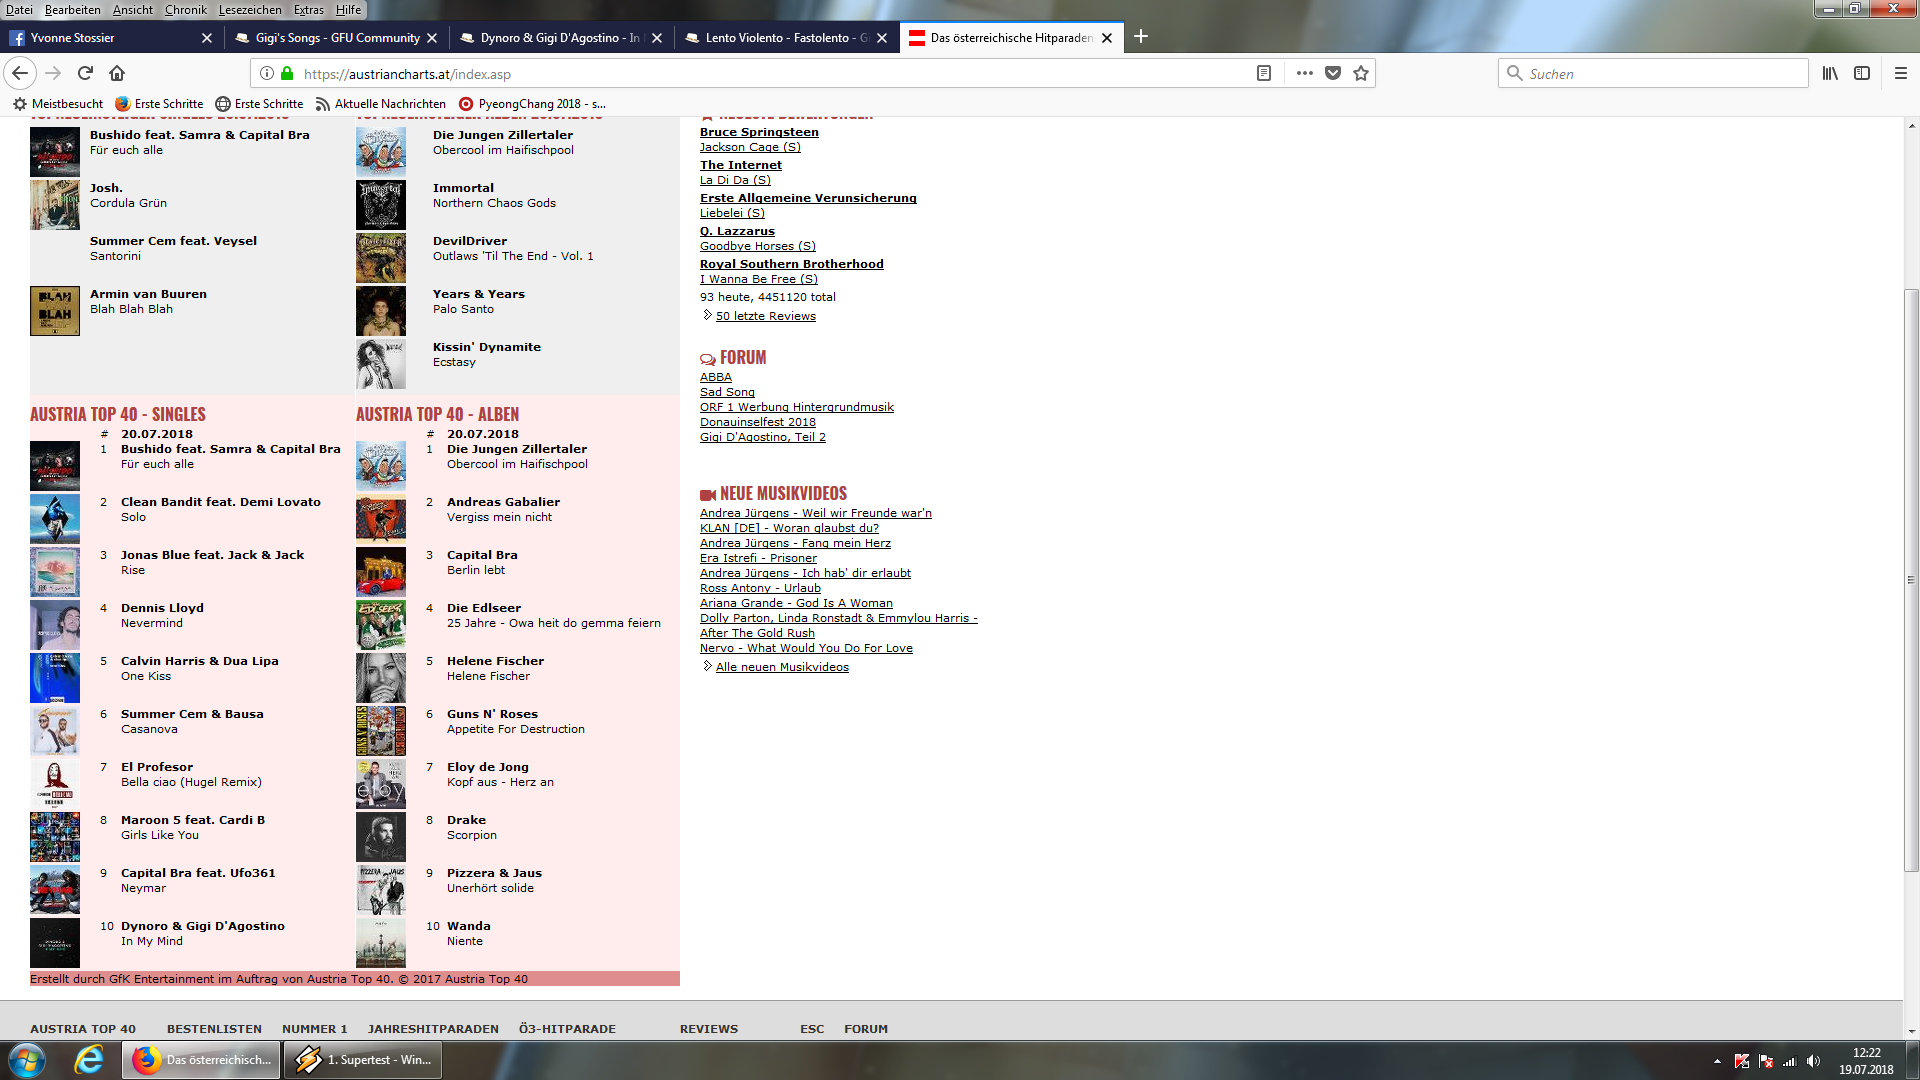Viewport: 1920px width, 1080px height.
Task: Open Helene Fischer album cover thumbnail
Action: click(381, 677)
